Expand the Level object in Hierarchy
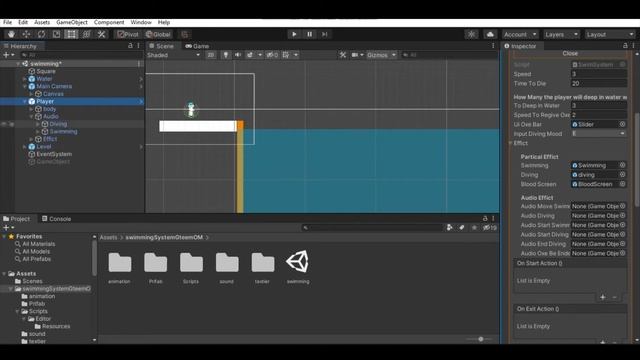The width and height of the screenshot is (640, 360). (24, 147)
